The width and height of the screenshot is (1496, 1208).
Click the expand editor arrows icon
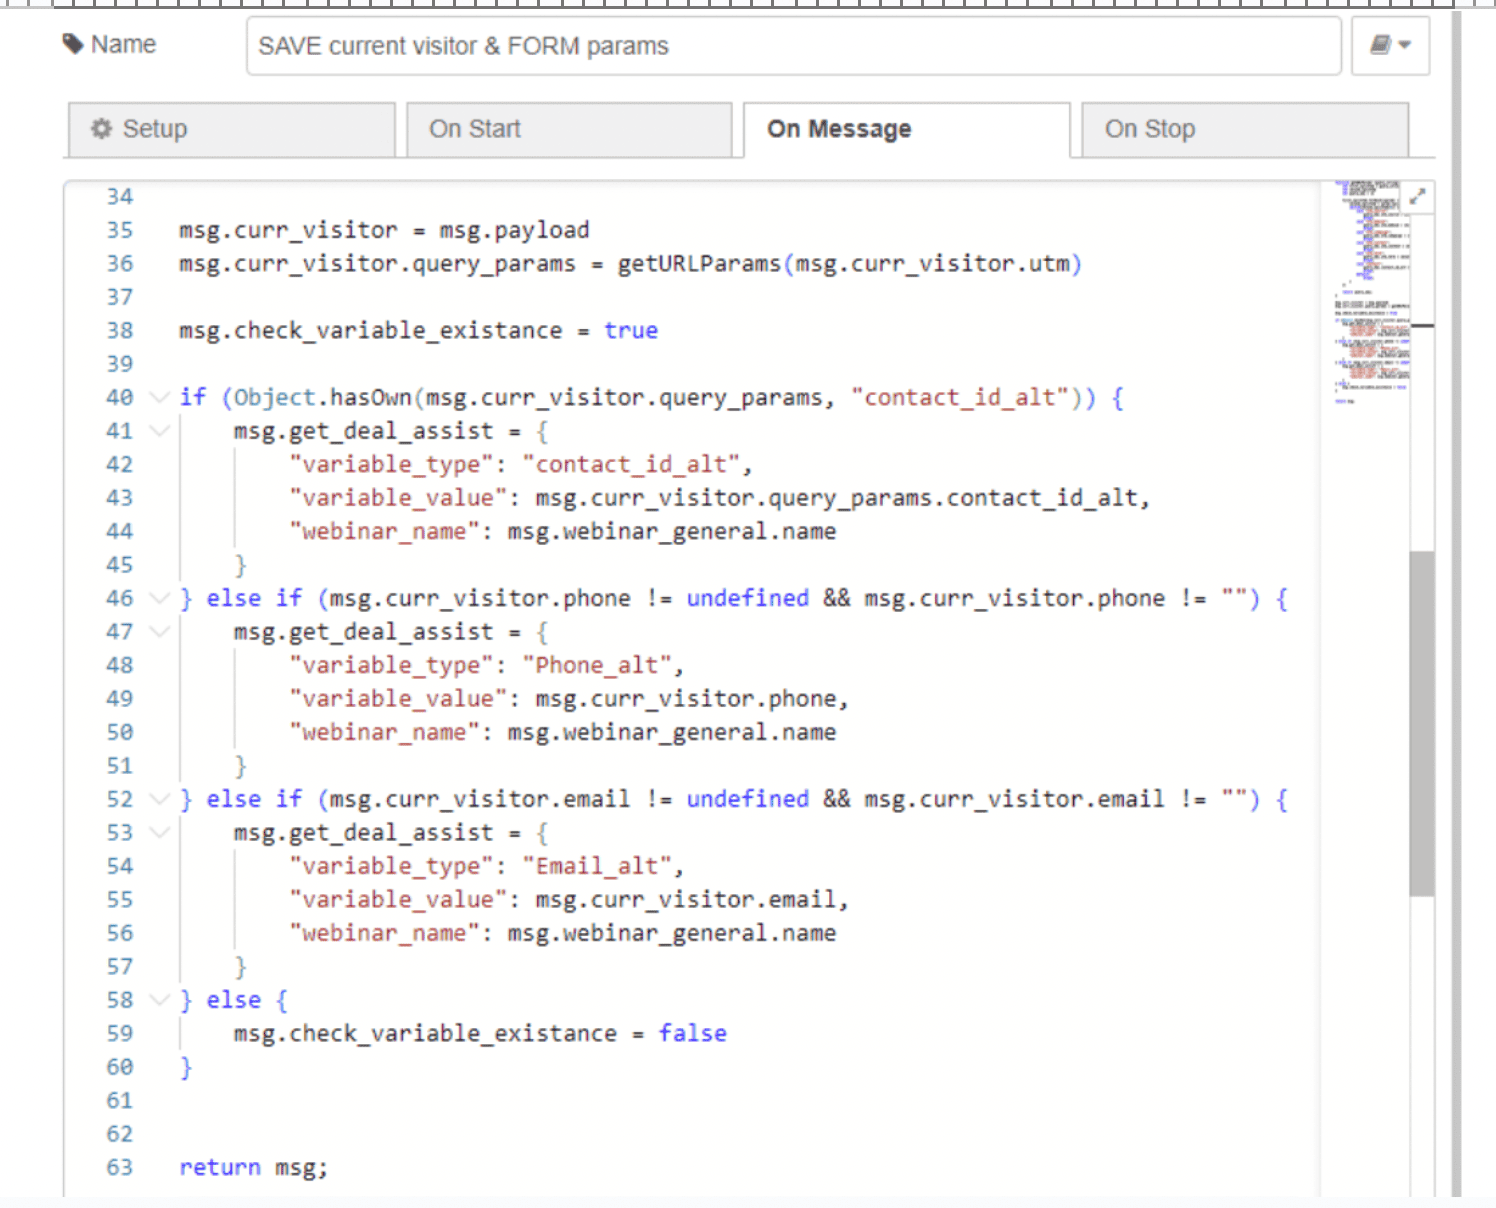[x=1417, y=197]
